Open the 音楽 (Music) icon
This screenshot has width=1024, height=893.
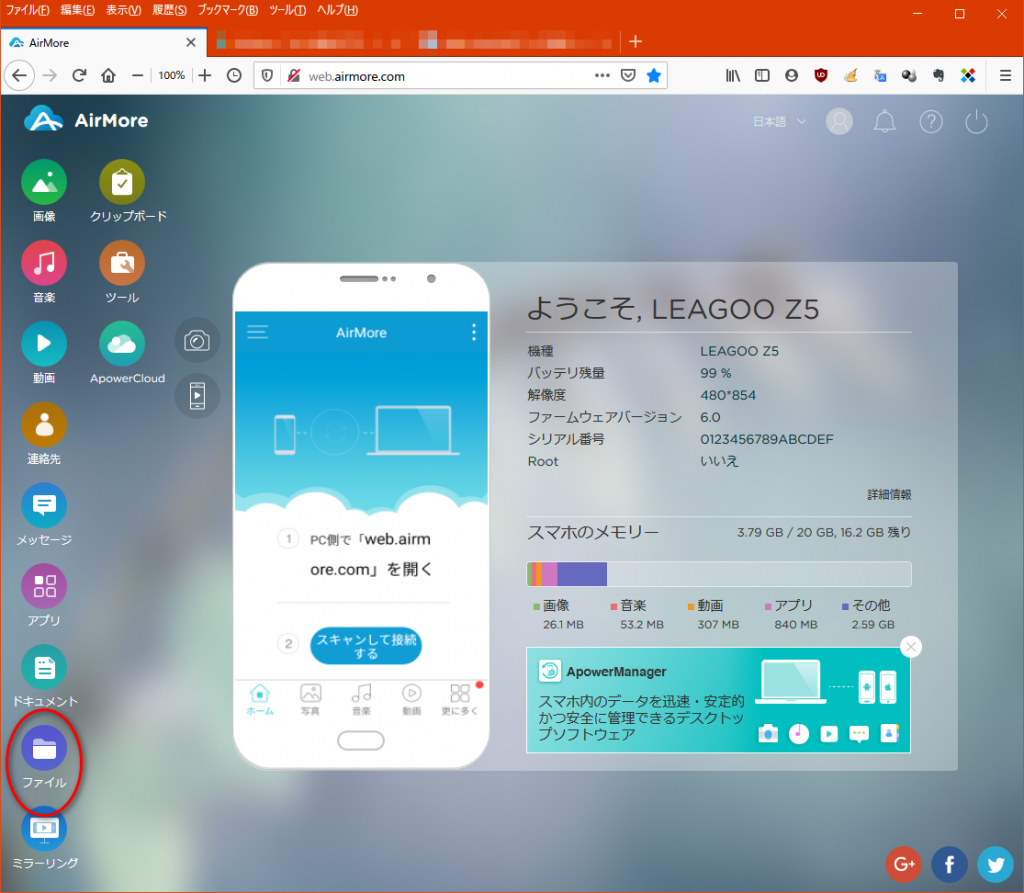[x=44, y=264]
